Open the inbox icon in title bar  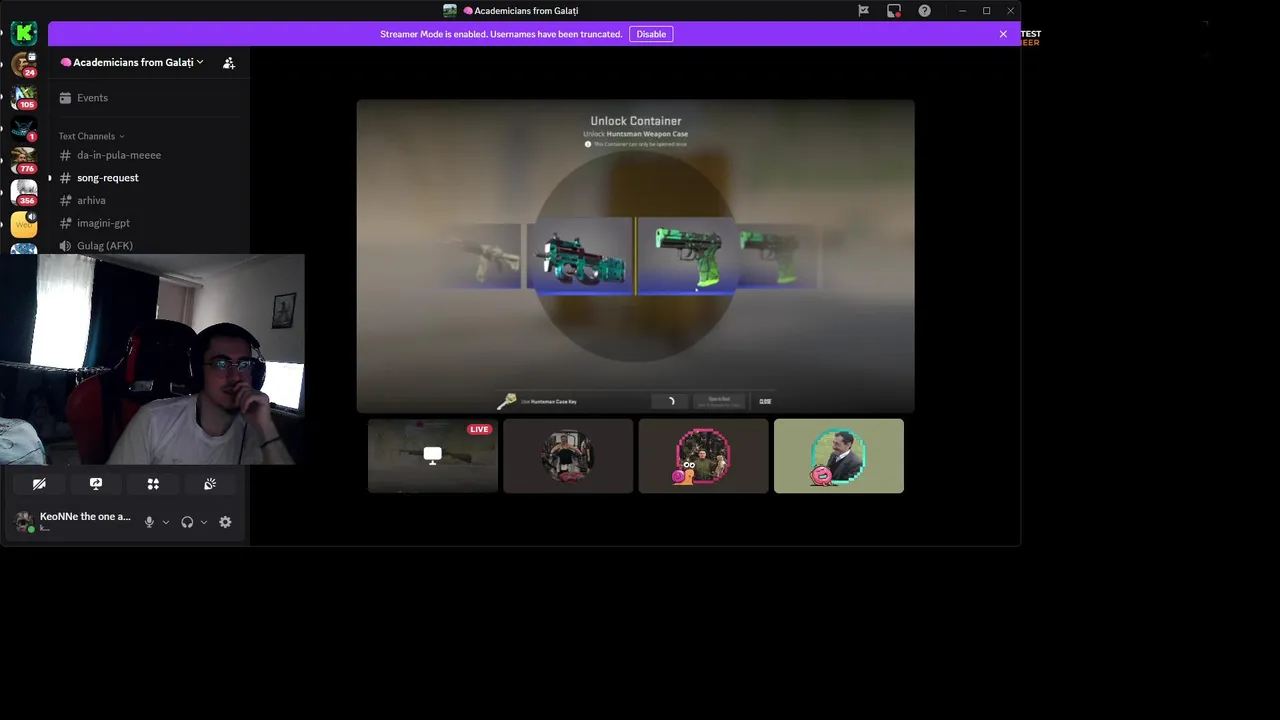[x=894, y=11]
